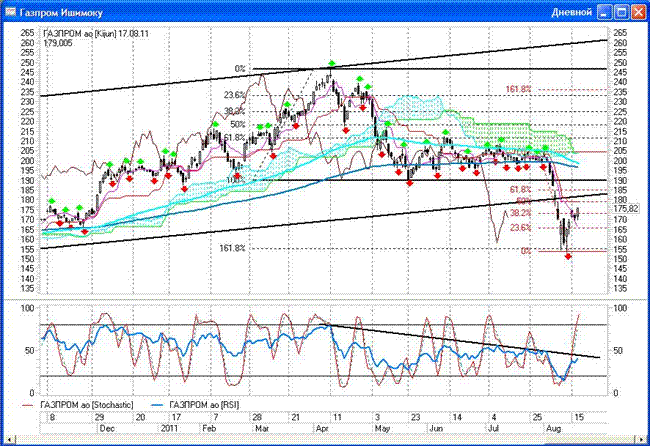This screenshot has height=446, width=650.
Task: Click the black '61.8%' Fibonacci label
Action: (x=235, y=137)
